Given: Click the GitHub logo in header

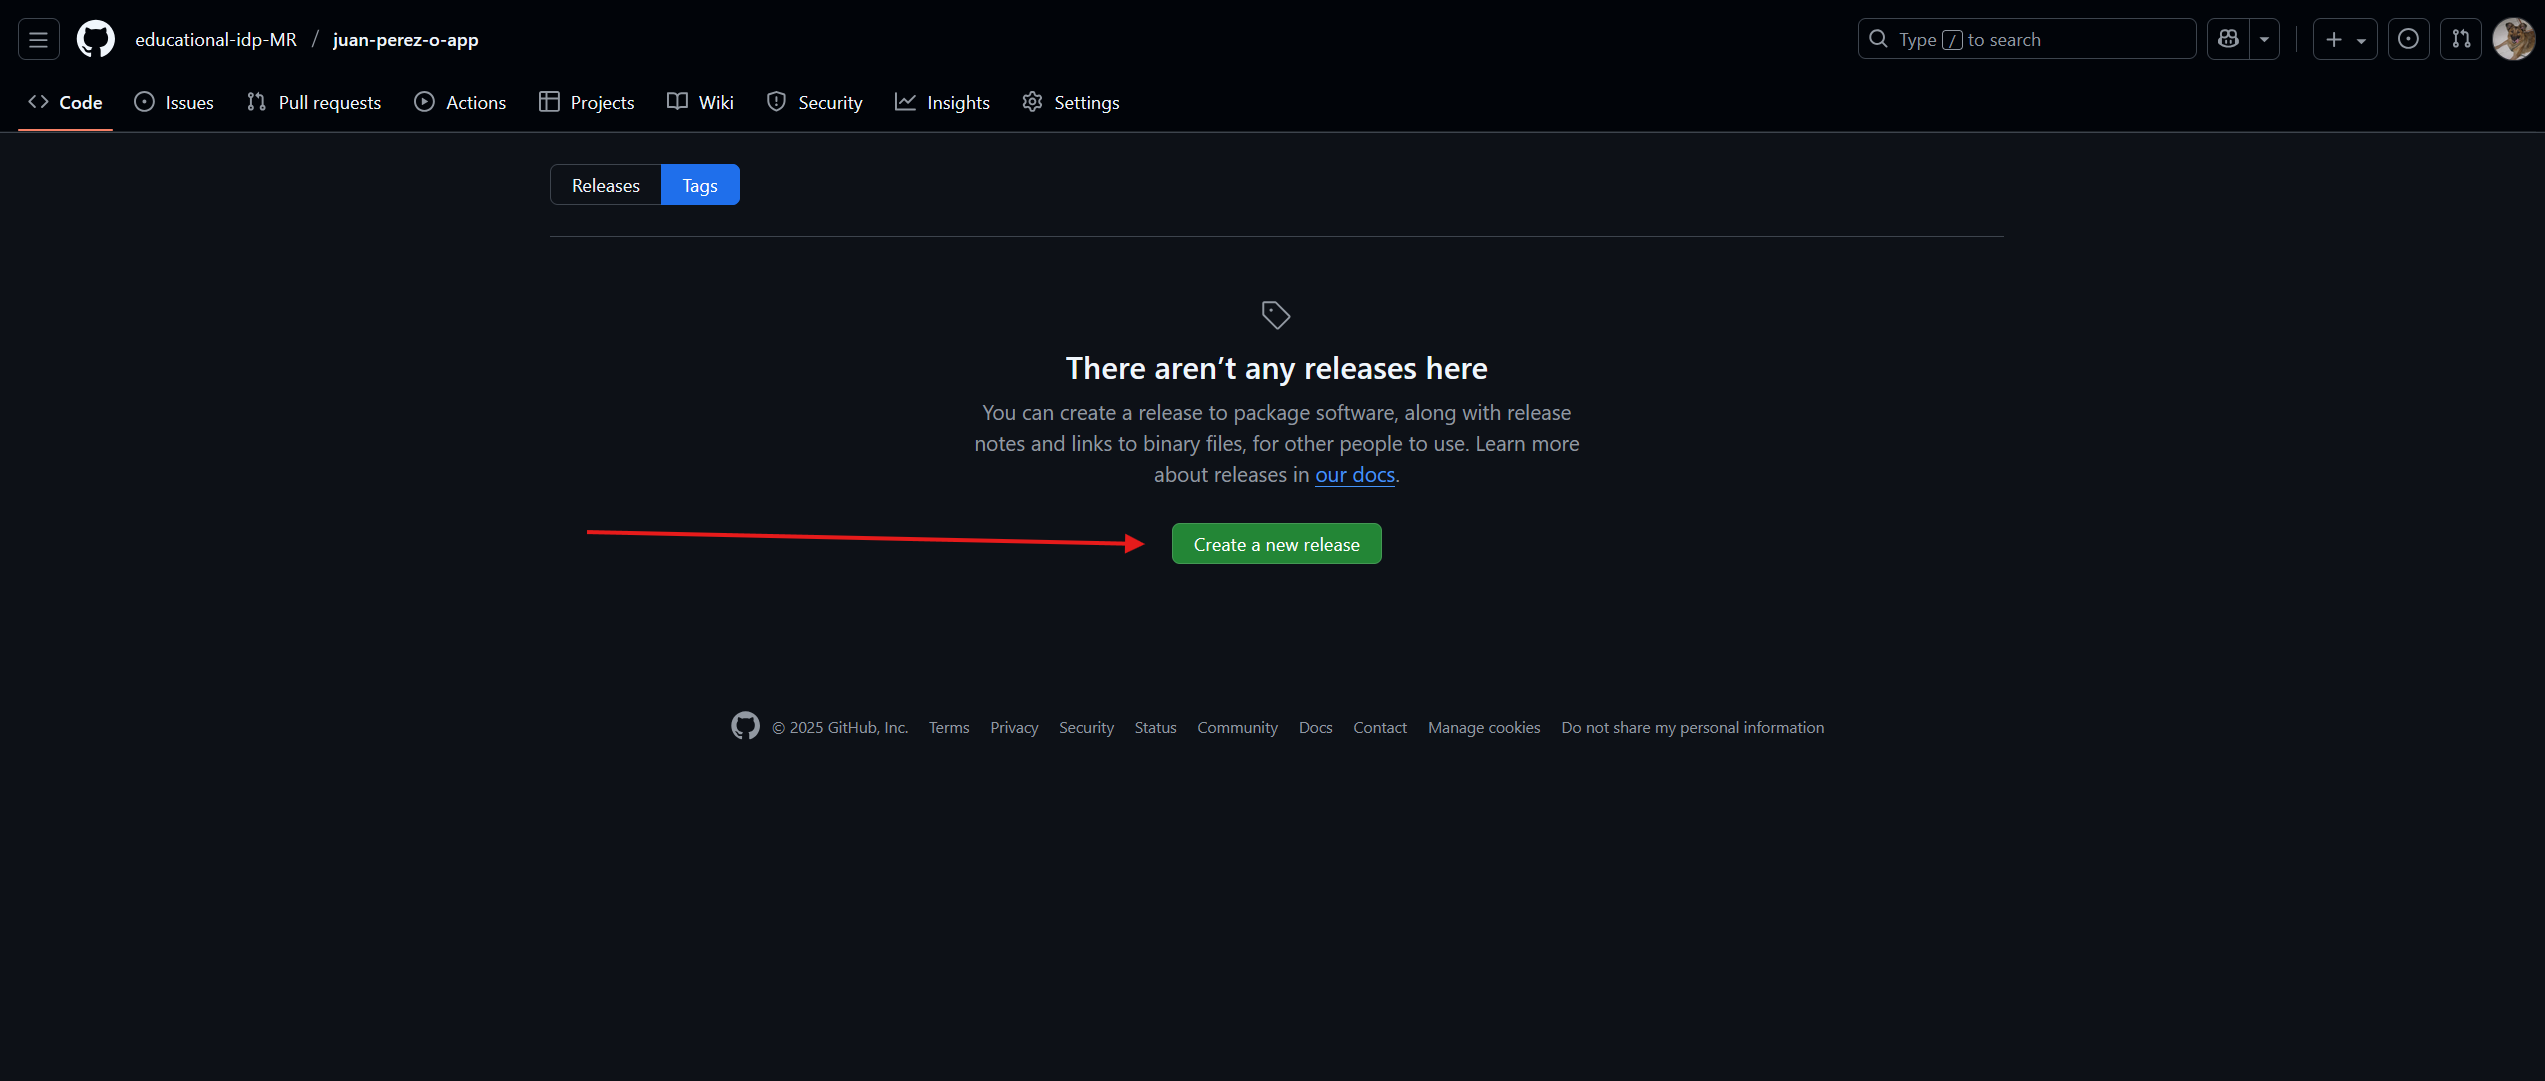Looking at the screenshot, I should (x=96, y=40).
